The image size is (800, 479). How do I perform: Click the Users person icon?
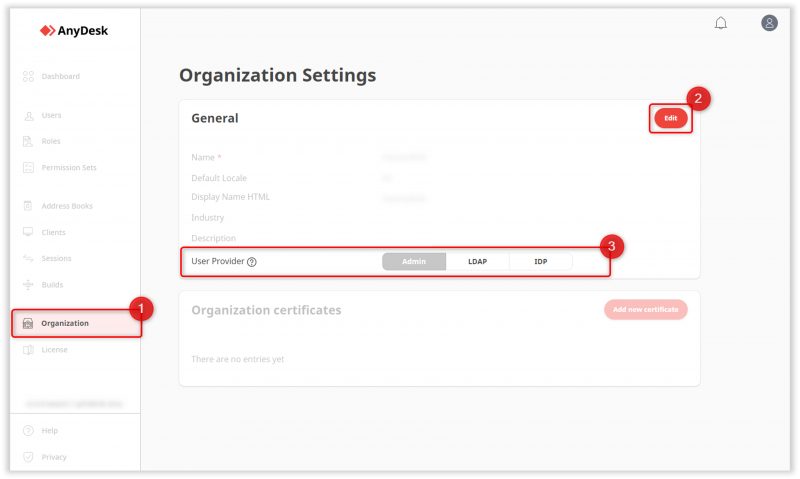[29, 116]
